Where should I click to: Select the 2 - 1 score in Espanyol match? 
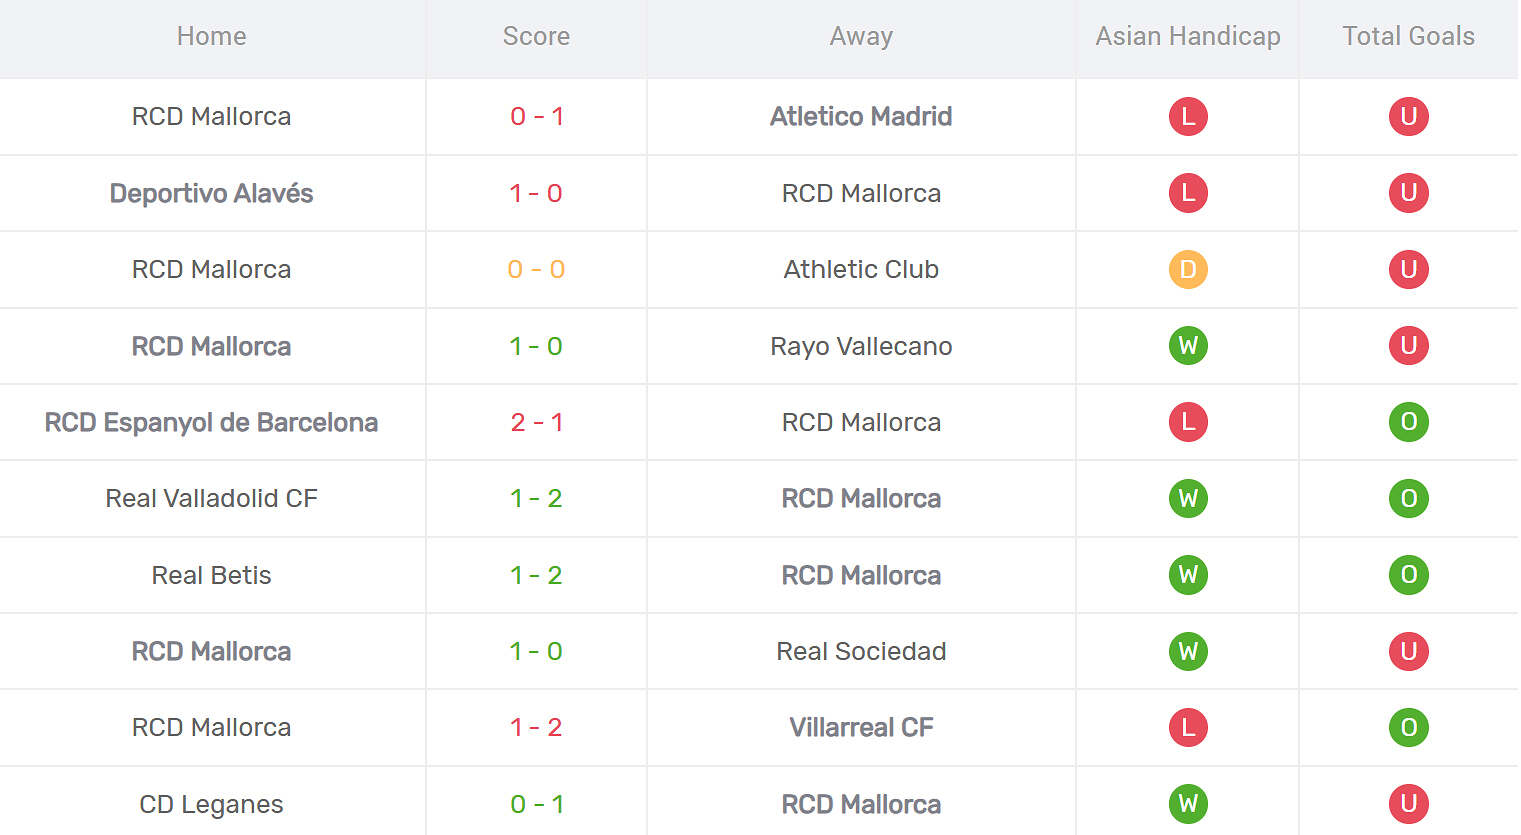[x=536, y=422]
